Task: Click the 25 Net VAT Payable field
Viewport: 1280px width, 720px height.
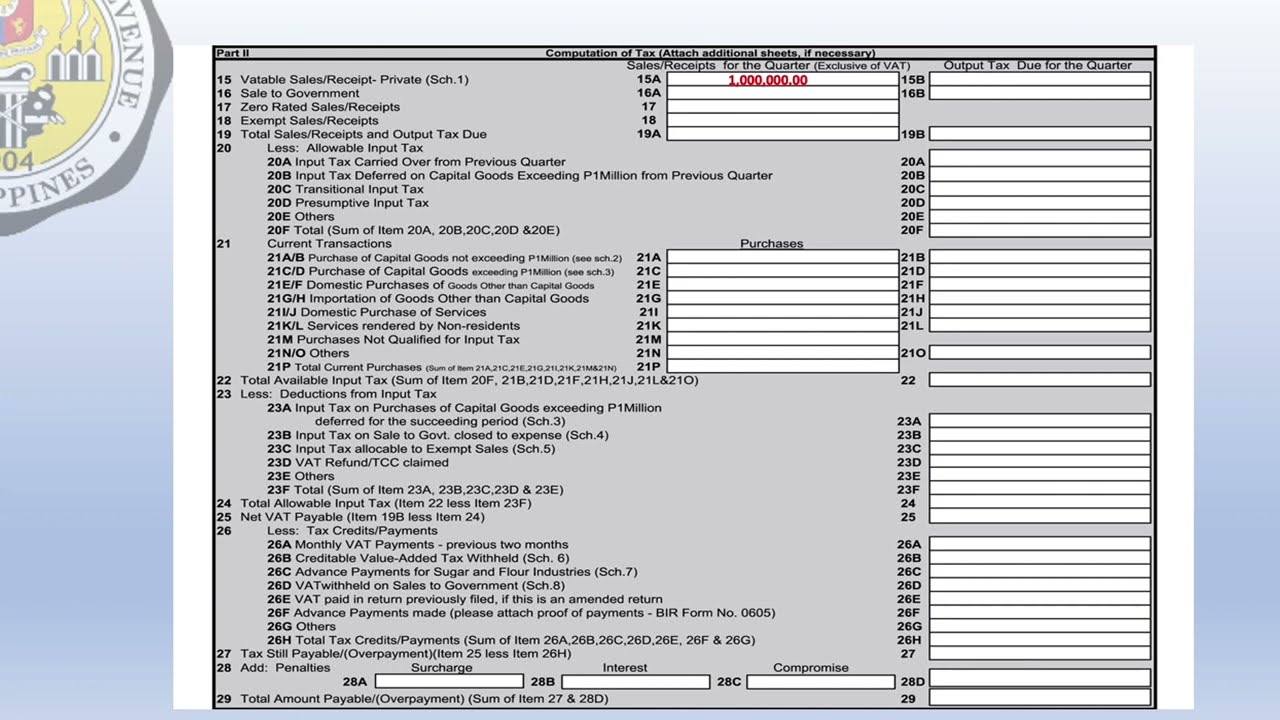Action: click(1040, 517)
